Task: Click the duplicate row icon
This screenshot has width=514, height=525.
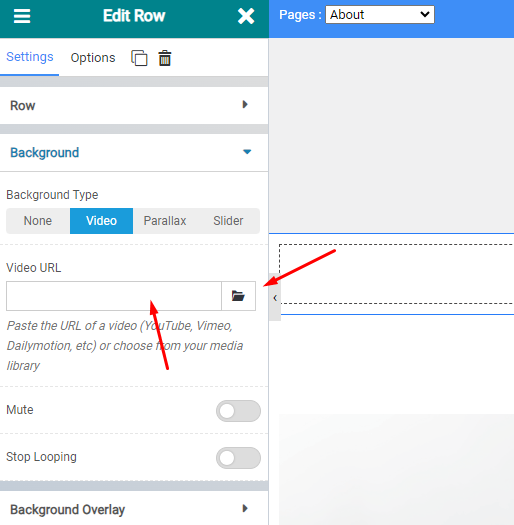Action: (139, 58)
